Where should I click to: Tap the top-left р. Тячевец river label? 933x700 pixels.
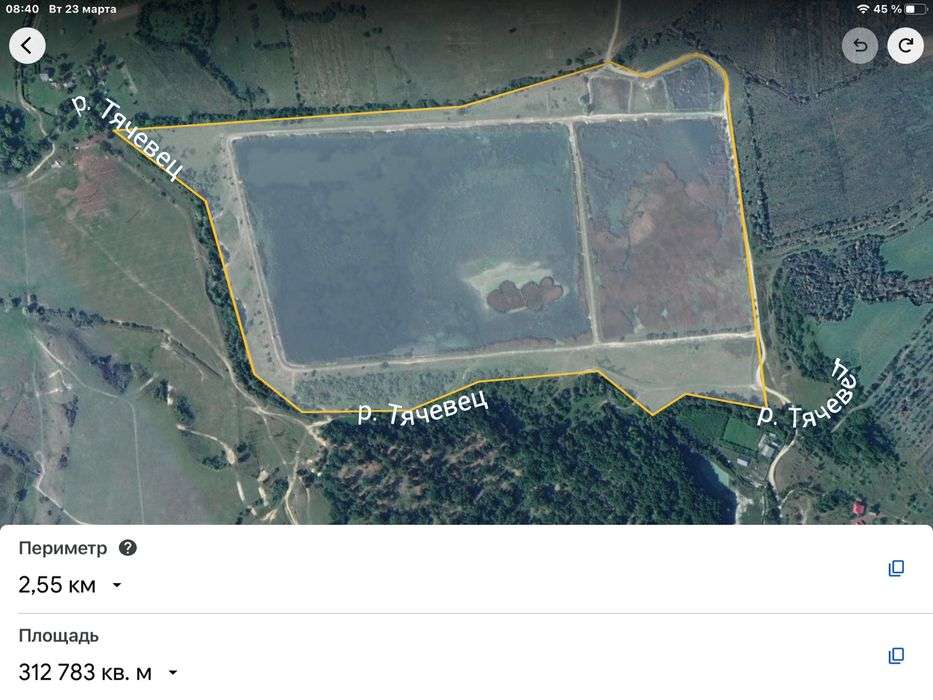click(x=128, y=137)
